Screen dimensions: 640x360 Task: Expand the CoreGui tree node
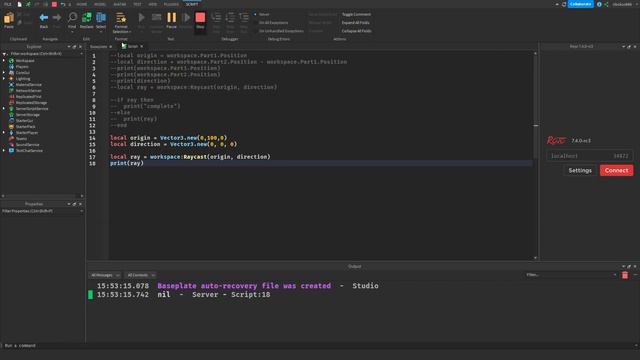tap(4, 73)
